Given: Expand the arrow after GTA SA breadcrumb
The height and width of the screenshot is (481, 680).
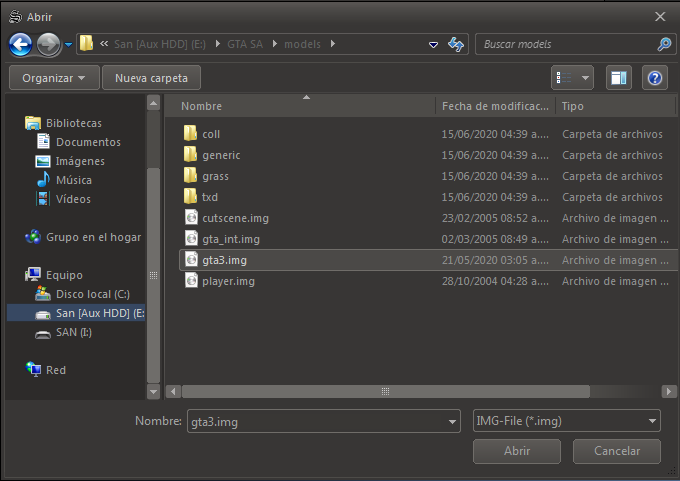Looking at the screenshot, I should coord(275,44).
